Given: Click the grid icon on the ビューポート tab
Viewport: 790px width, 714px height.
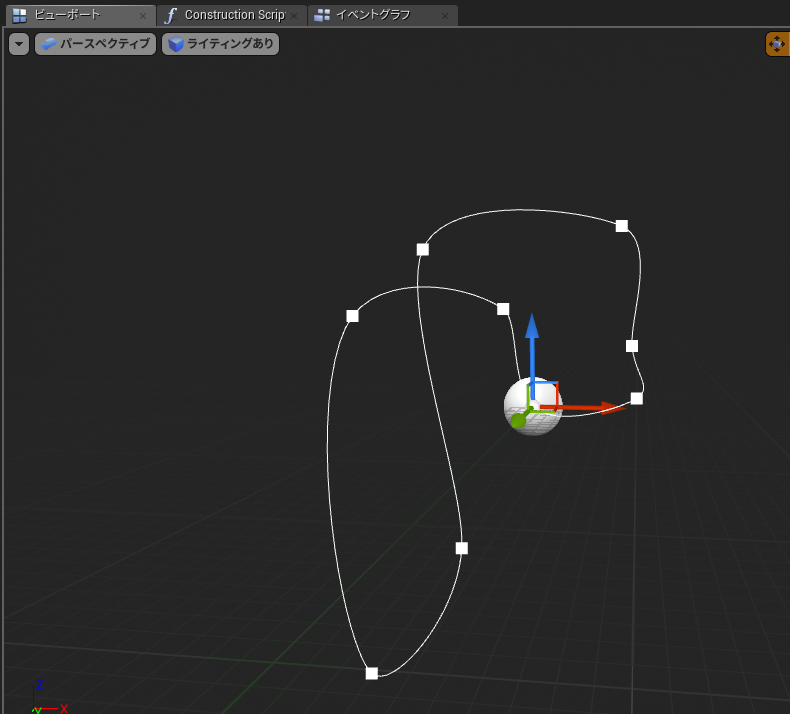Looking at the screenshot, I should 20,16.
